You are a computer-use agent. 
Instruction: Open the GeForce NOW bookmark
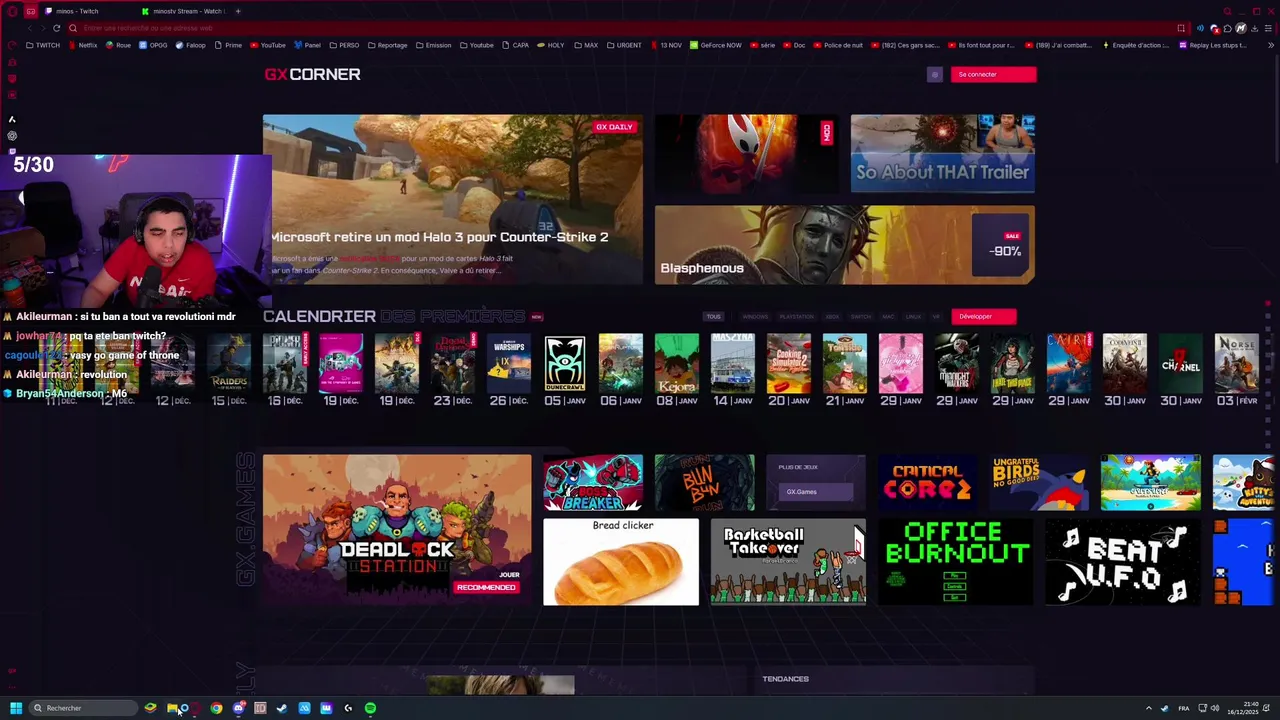[716, 45]
